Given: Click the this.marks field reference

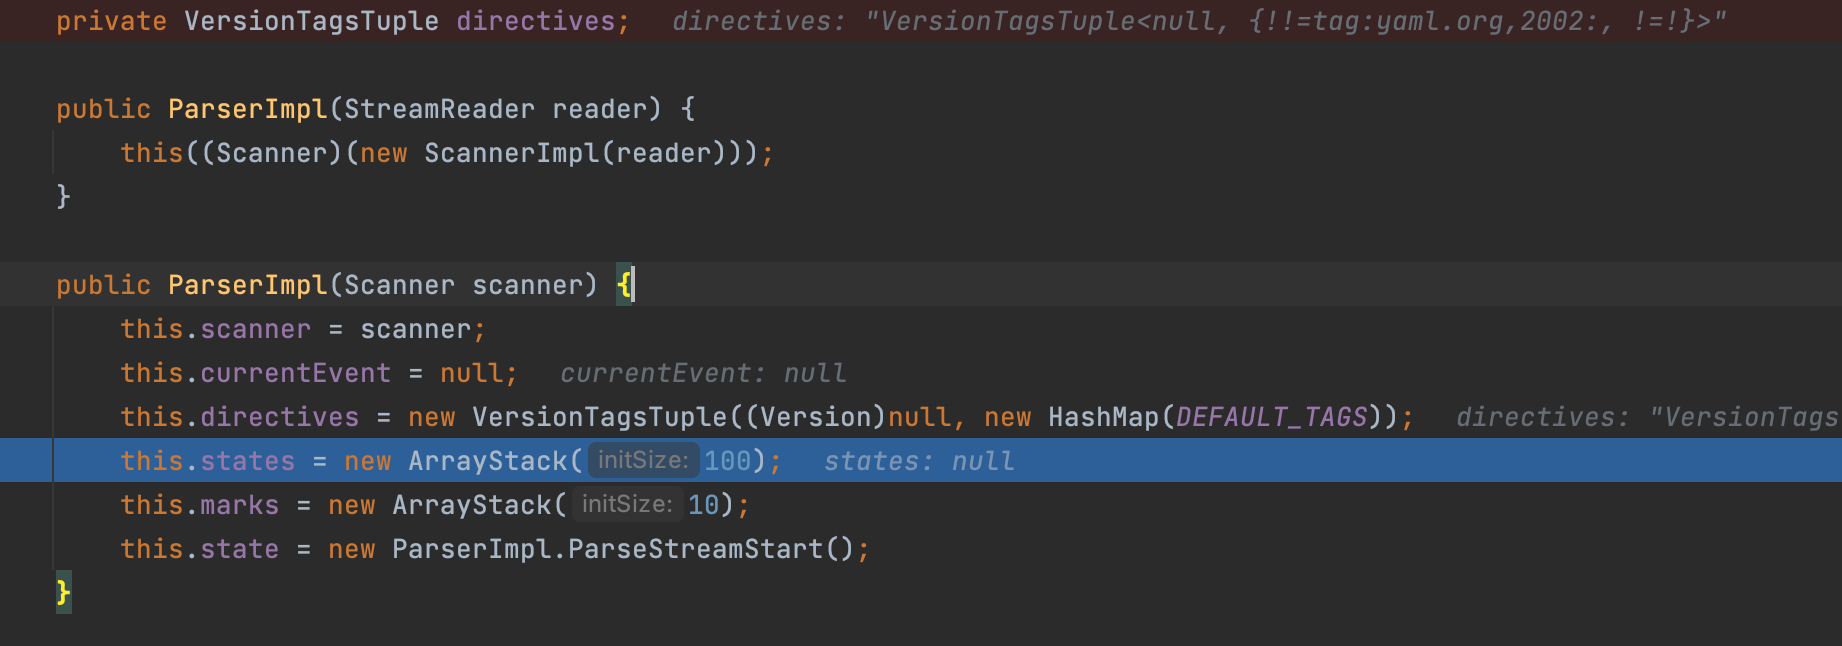Looking at the screenshot, I should coord(199,505).
